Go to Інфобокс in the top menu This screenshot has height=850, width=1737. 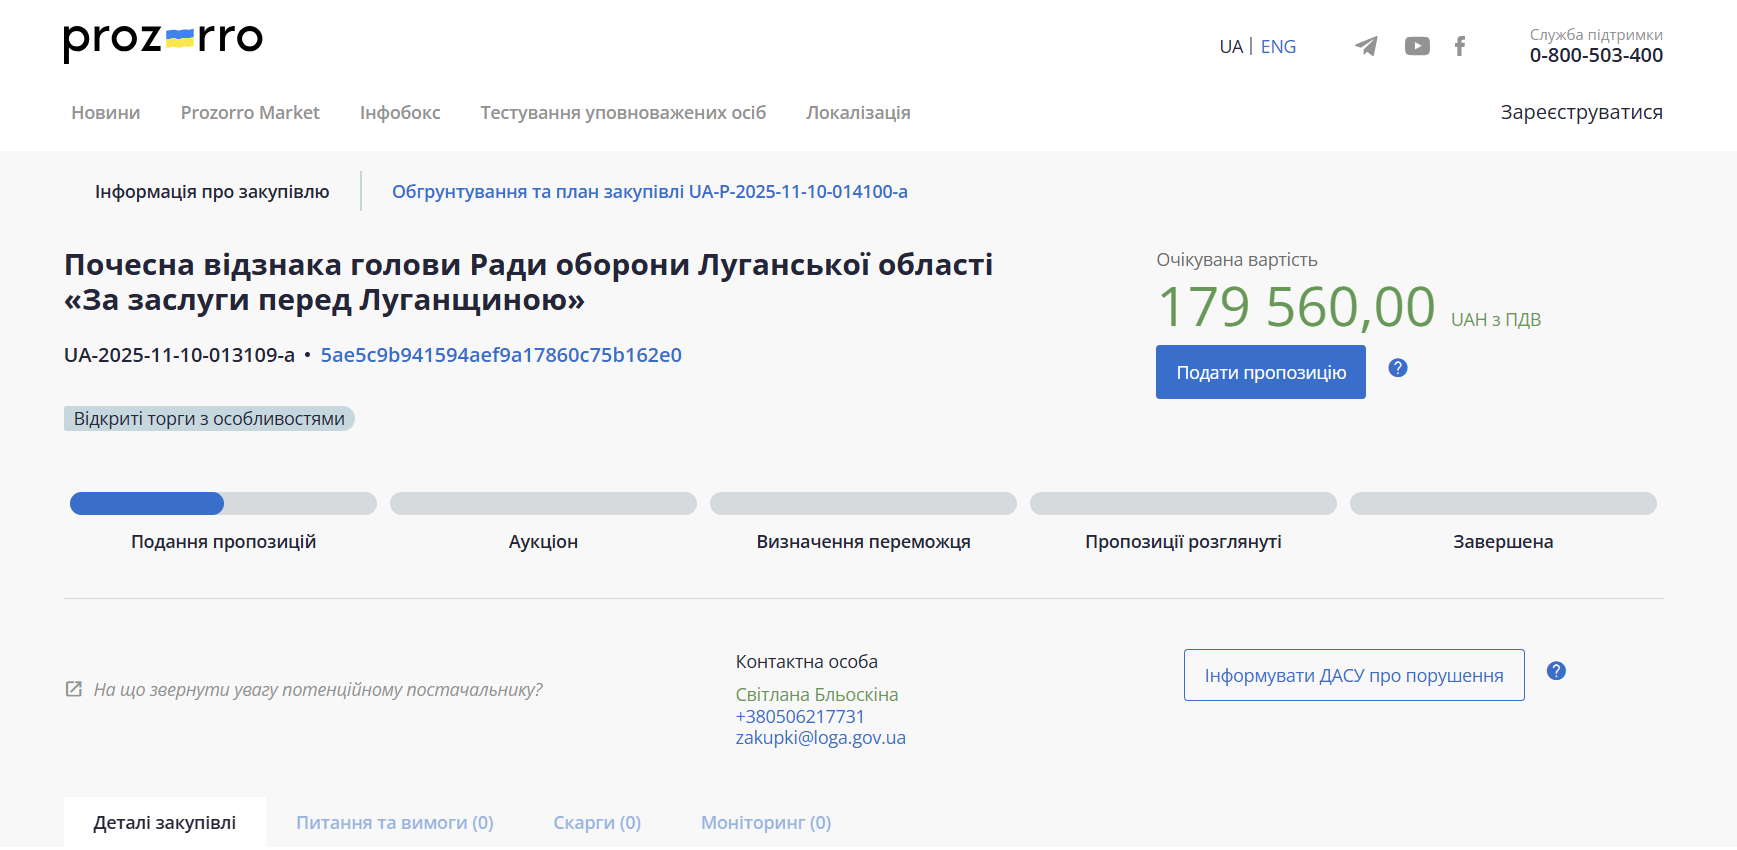coord(400,113)
